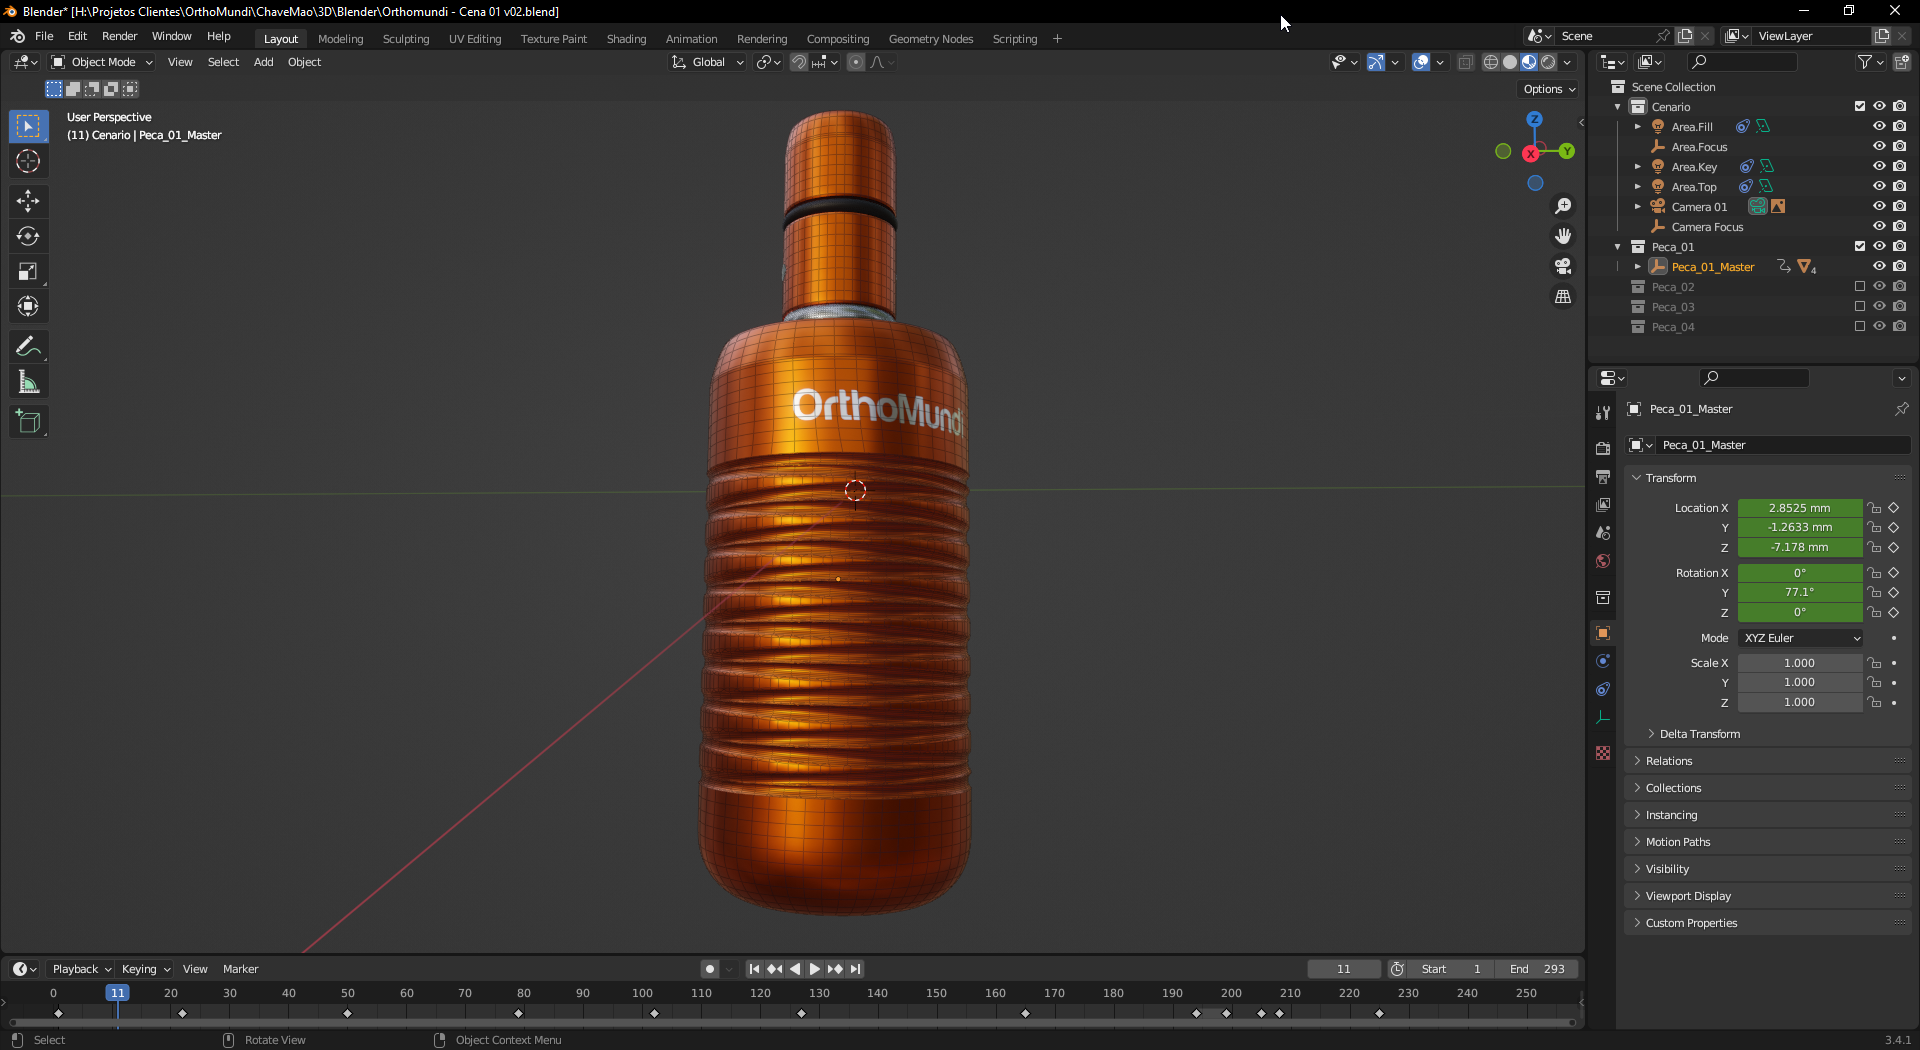Image resolution: width=1920 pixels, height=1050 pixels.
Task: Open World properties tab icon
Action: click(1603, 561)
